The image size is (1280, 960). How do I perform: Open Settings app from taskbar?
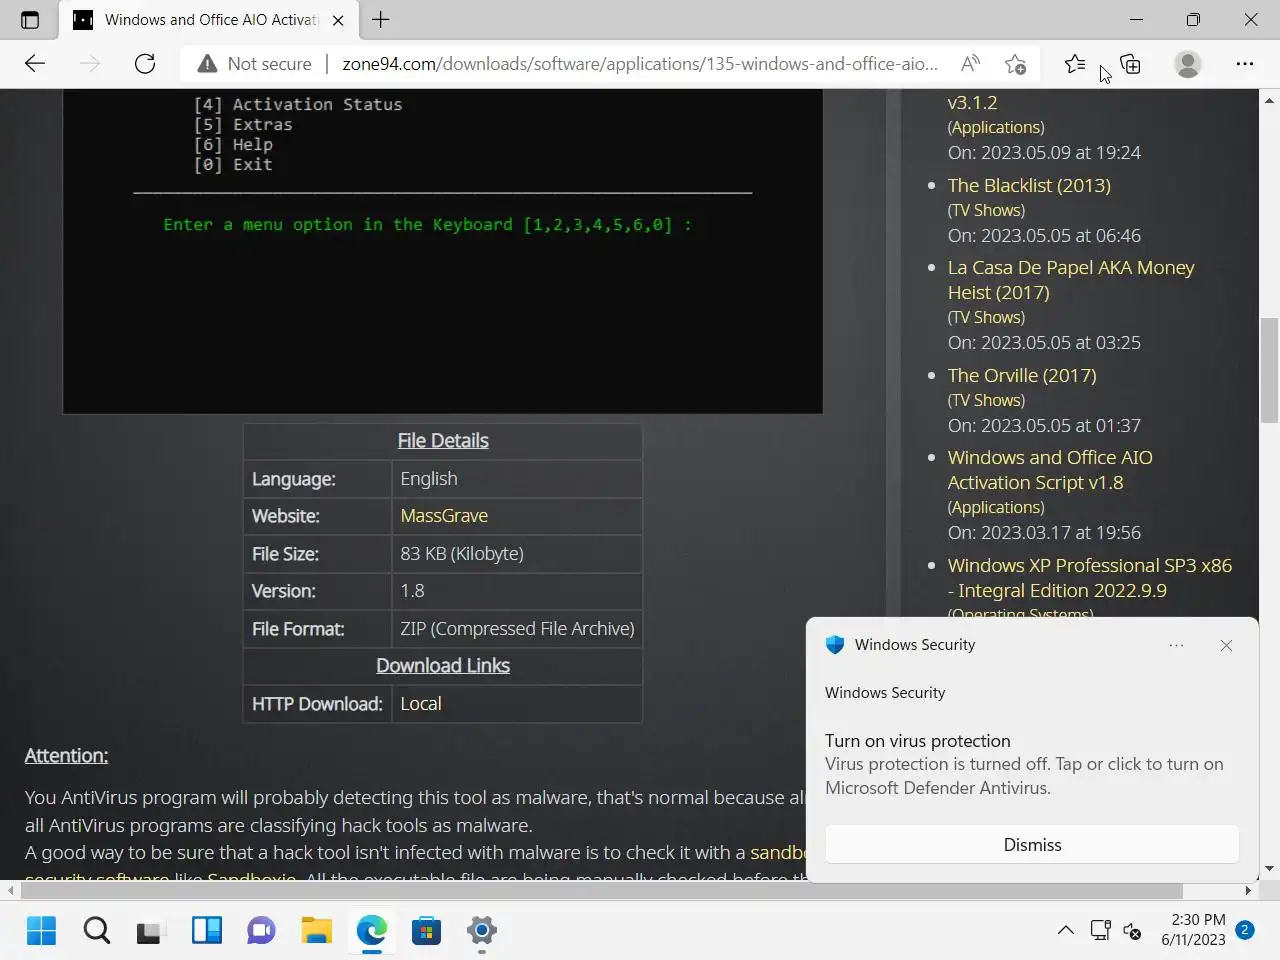coord(482,931)
